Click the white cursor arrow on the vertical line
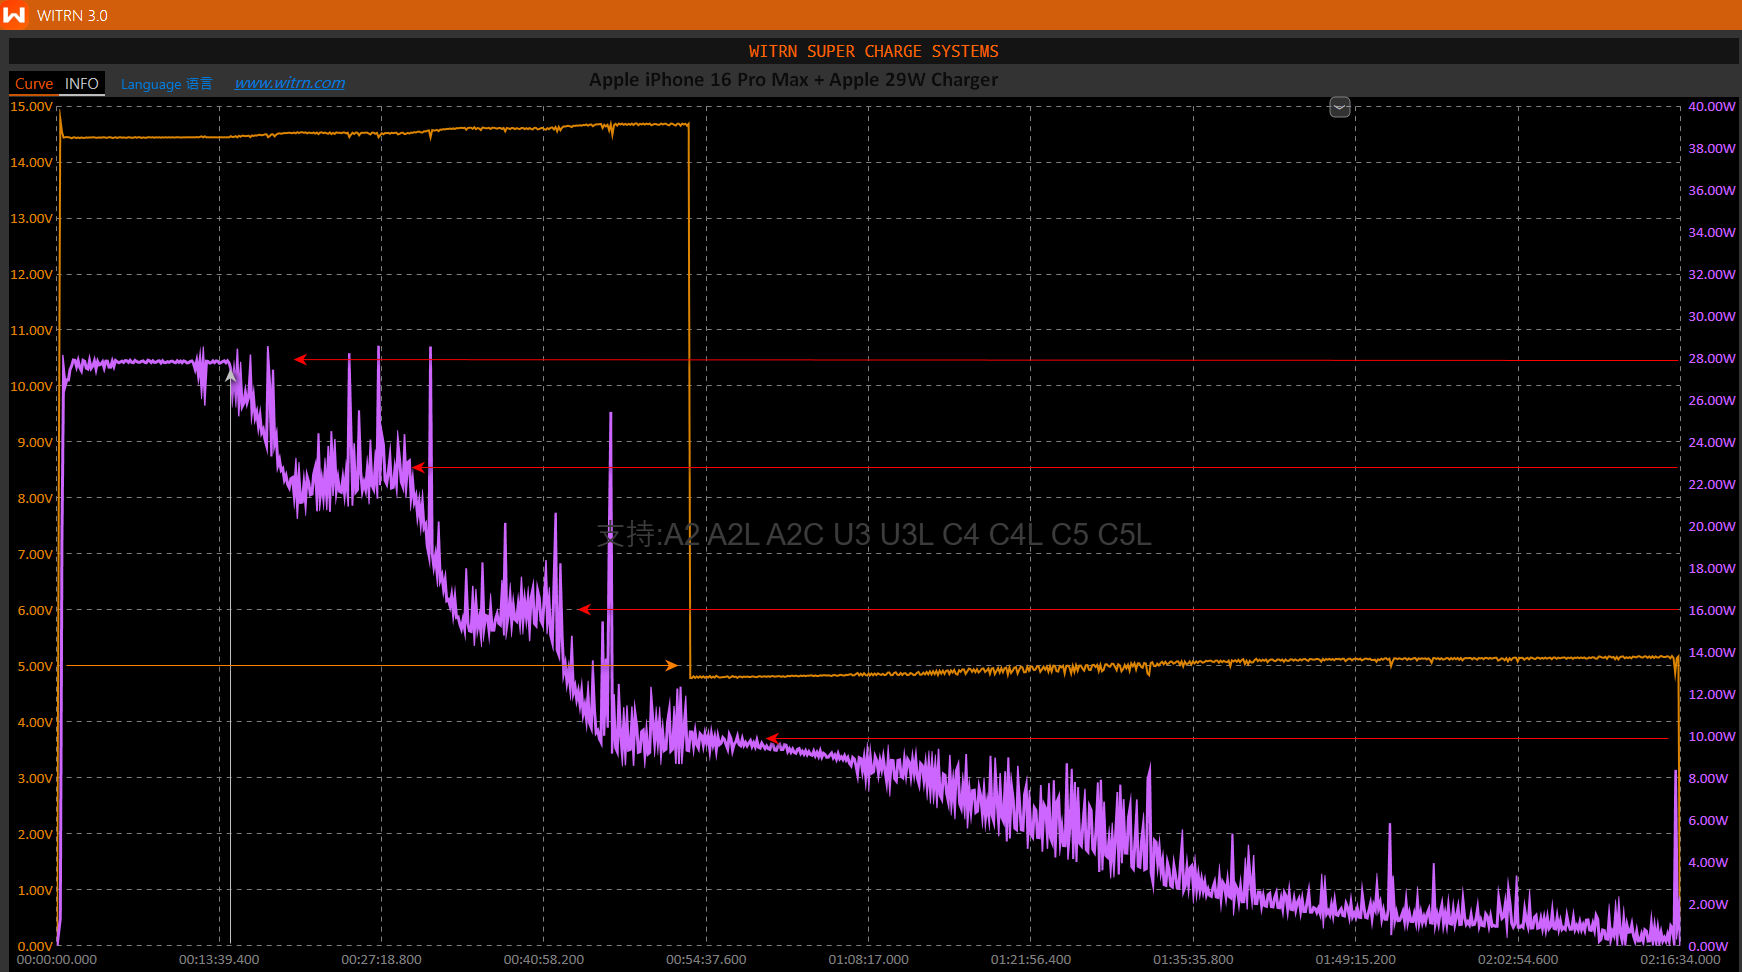 (x=231, y=375)
